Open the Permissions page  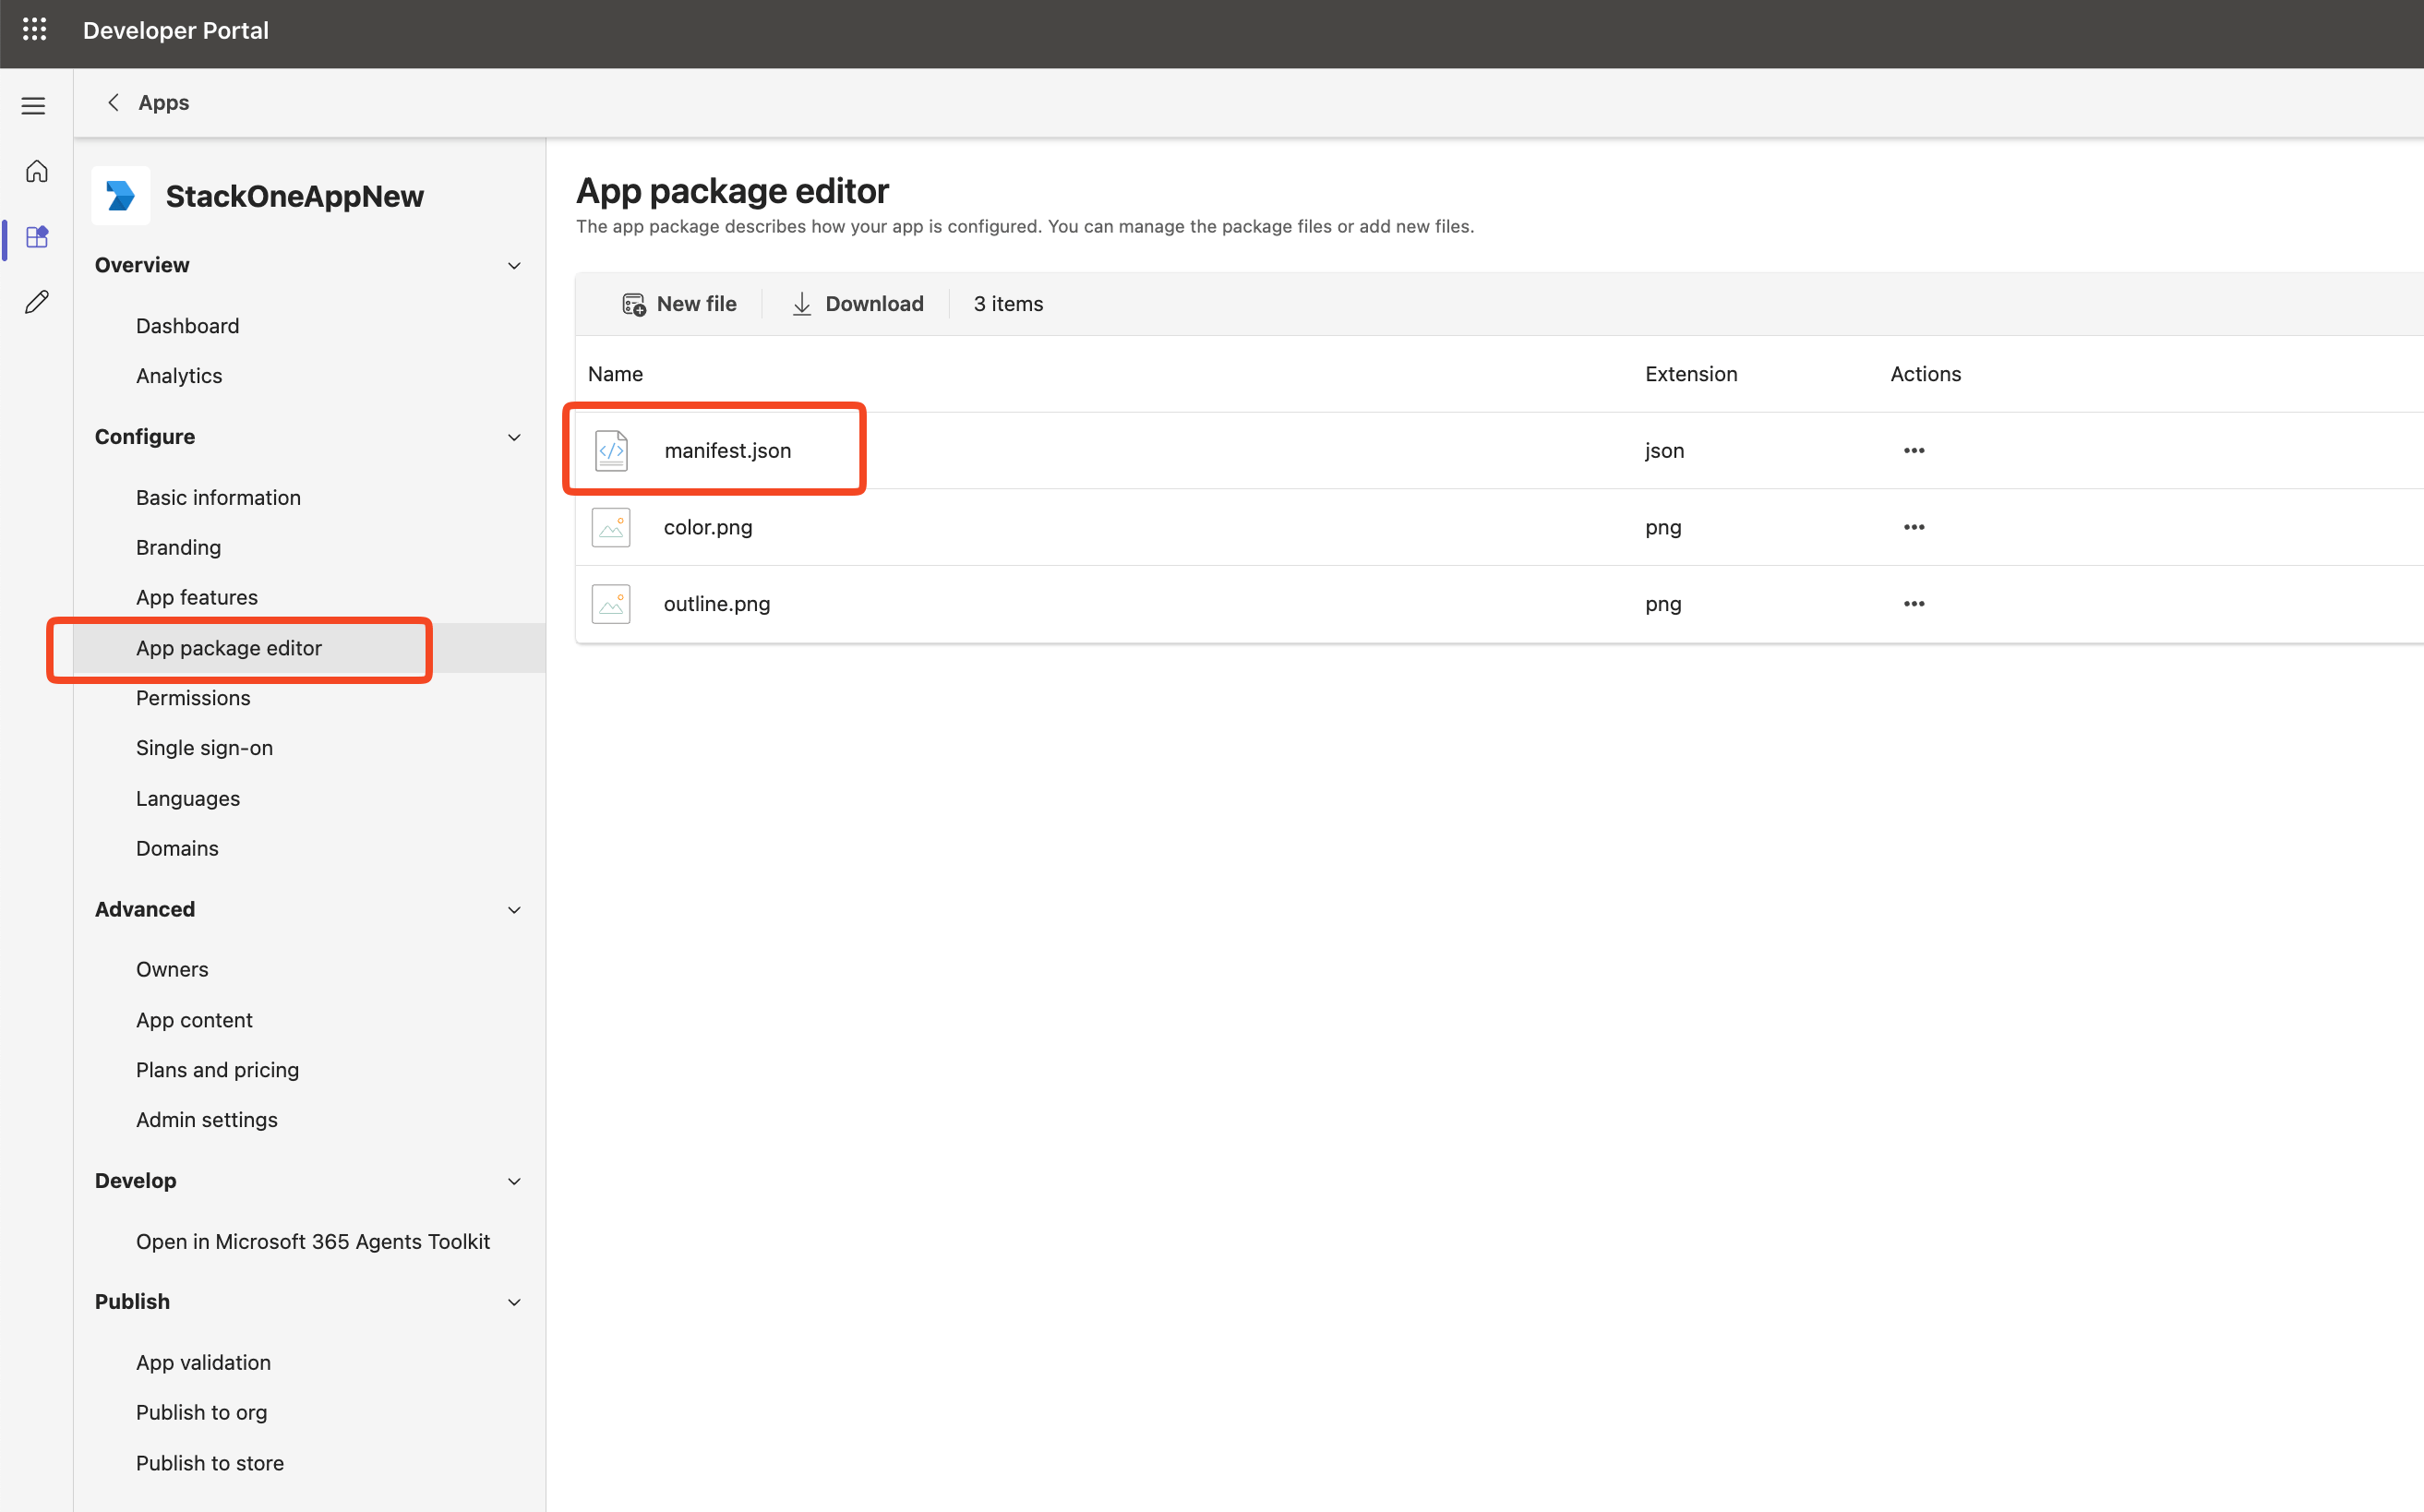pos(193,698)
